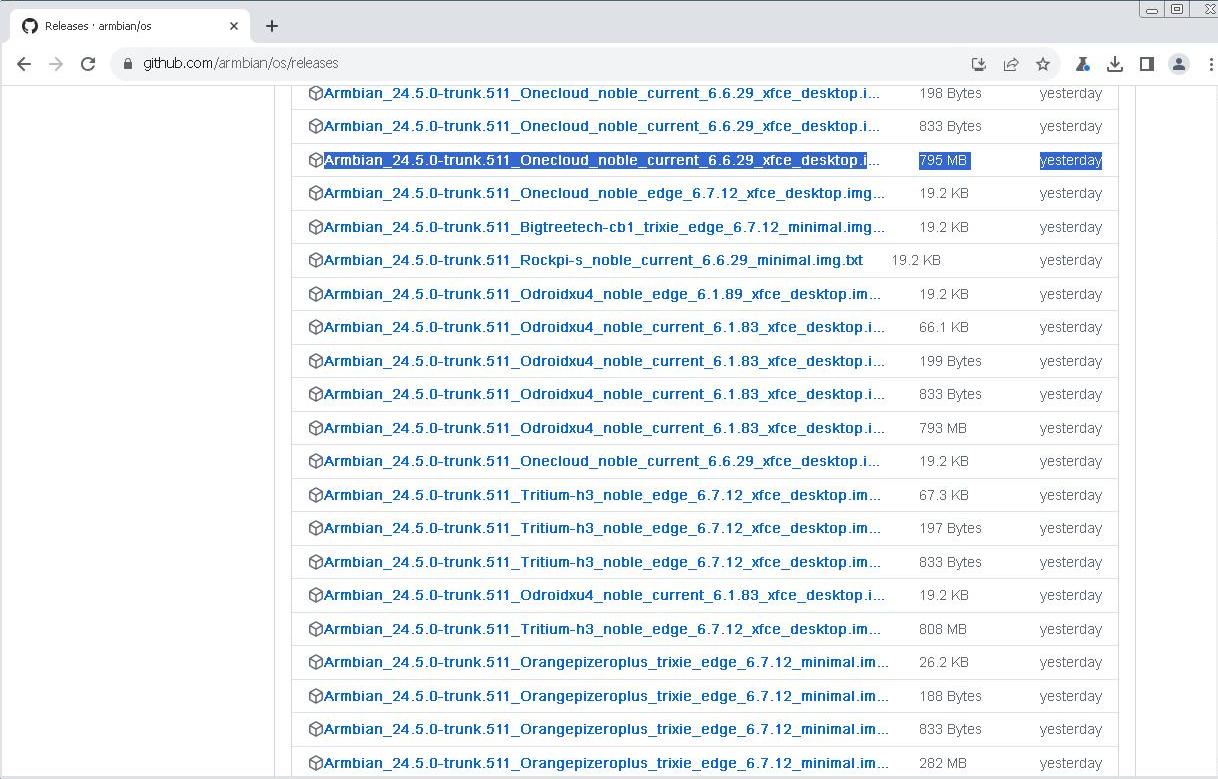Viewport: 1218px width, 779px height.
Task: Reload the current page
Action: coord(88,64)
